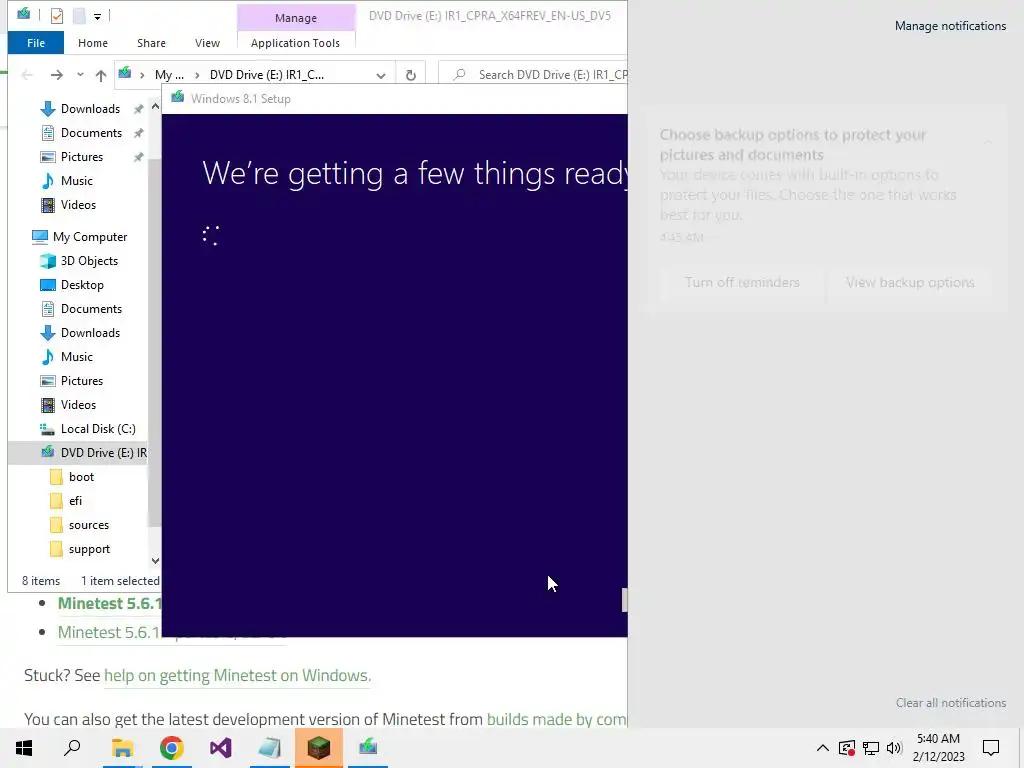Open 3D Objects folder
1024x768 pixels.
pos(89,261)
